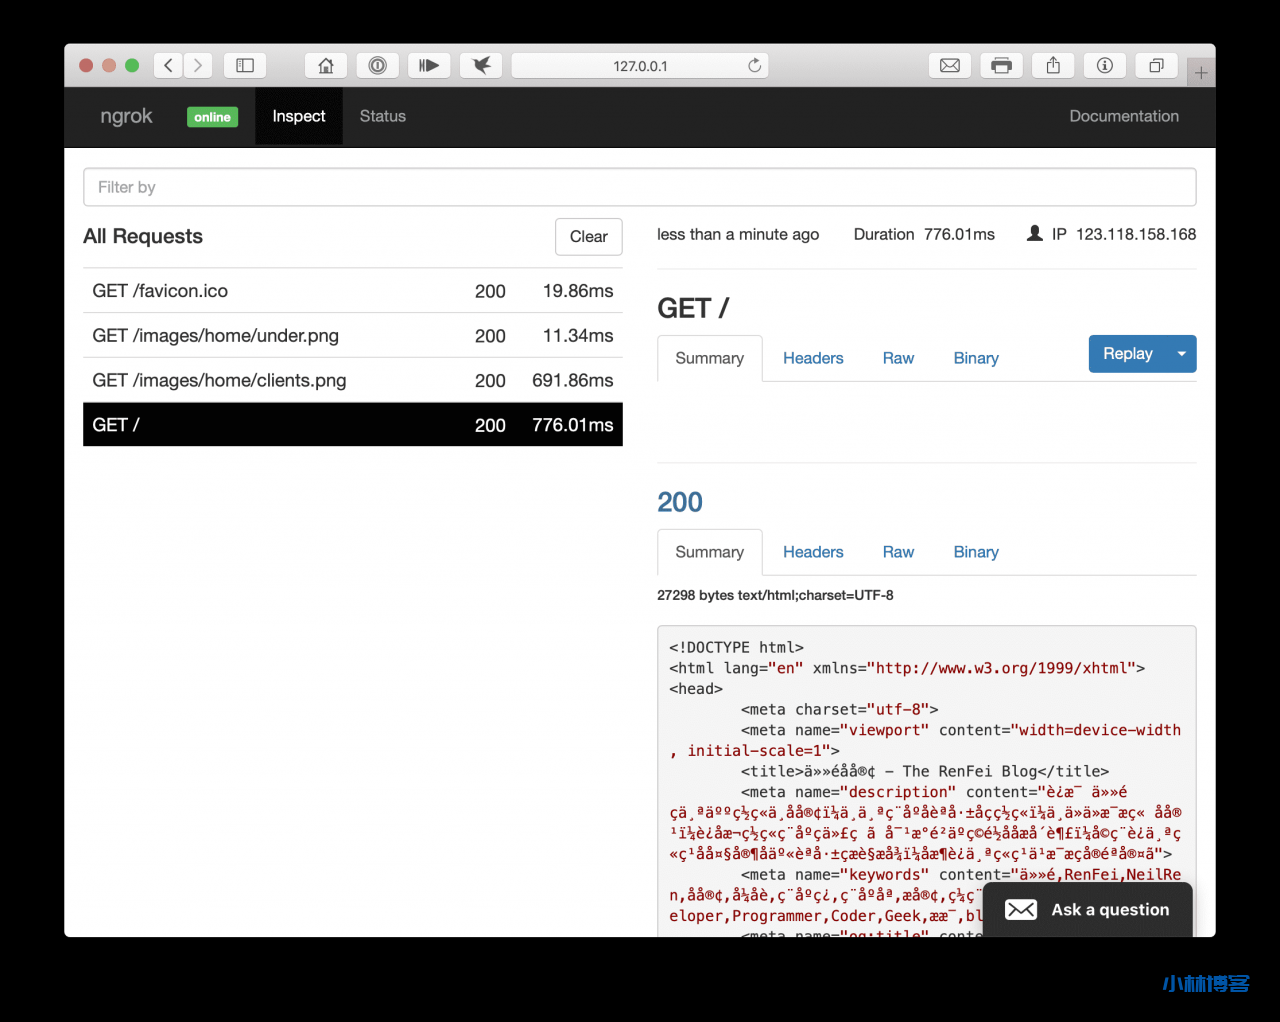Open the share sheet icon
Image resolution: width=1280 pixels, height=1022 pixels.
point(1053,66)
